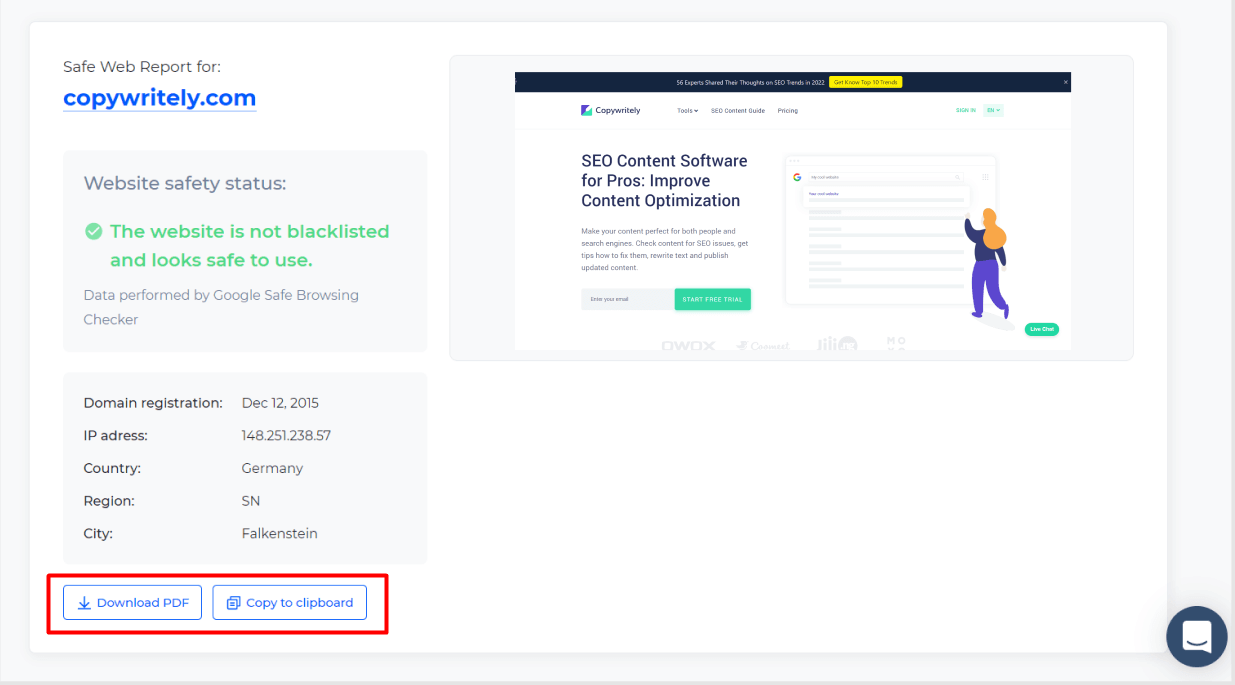Click the Copy to clipboard button

pyautogui.click(x=290, y=603)
